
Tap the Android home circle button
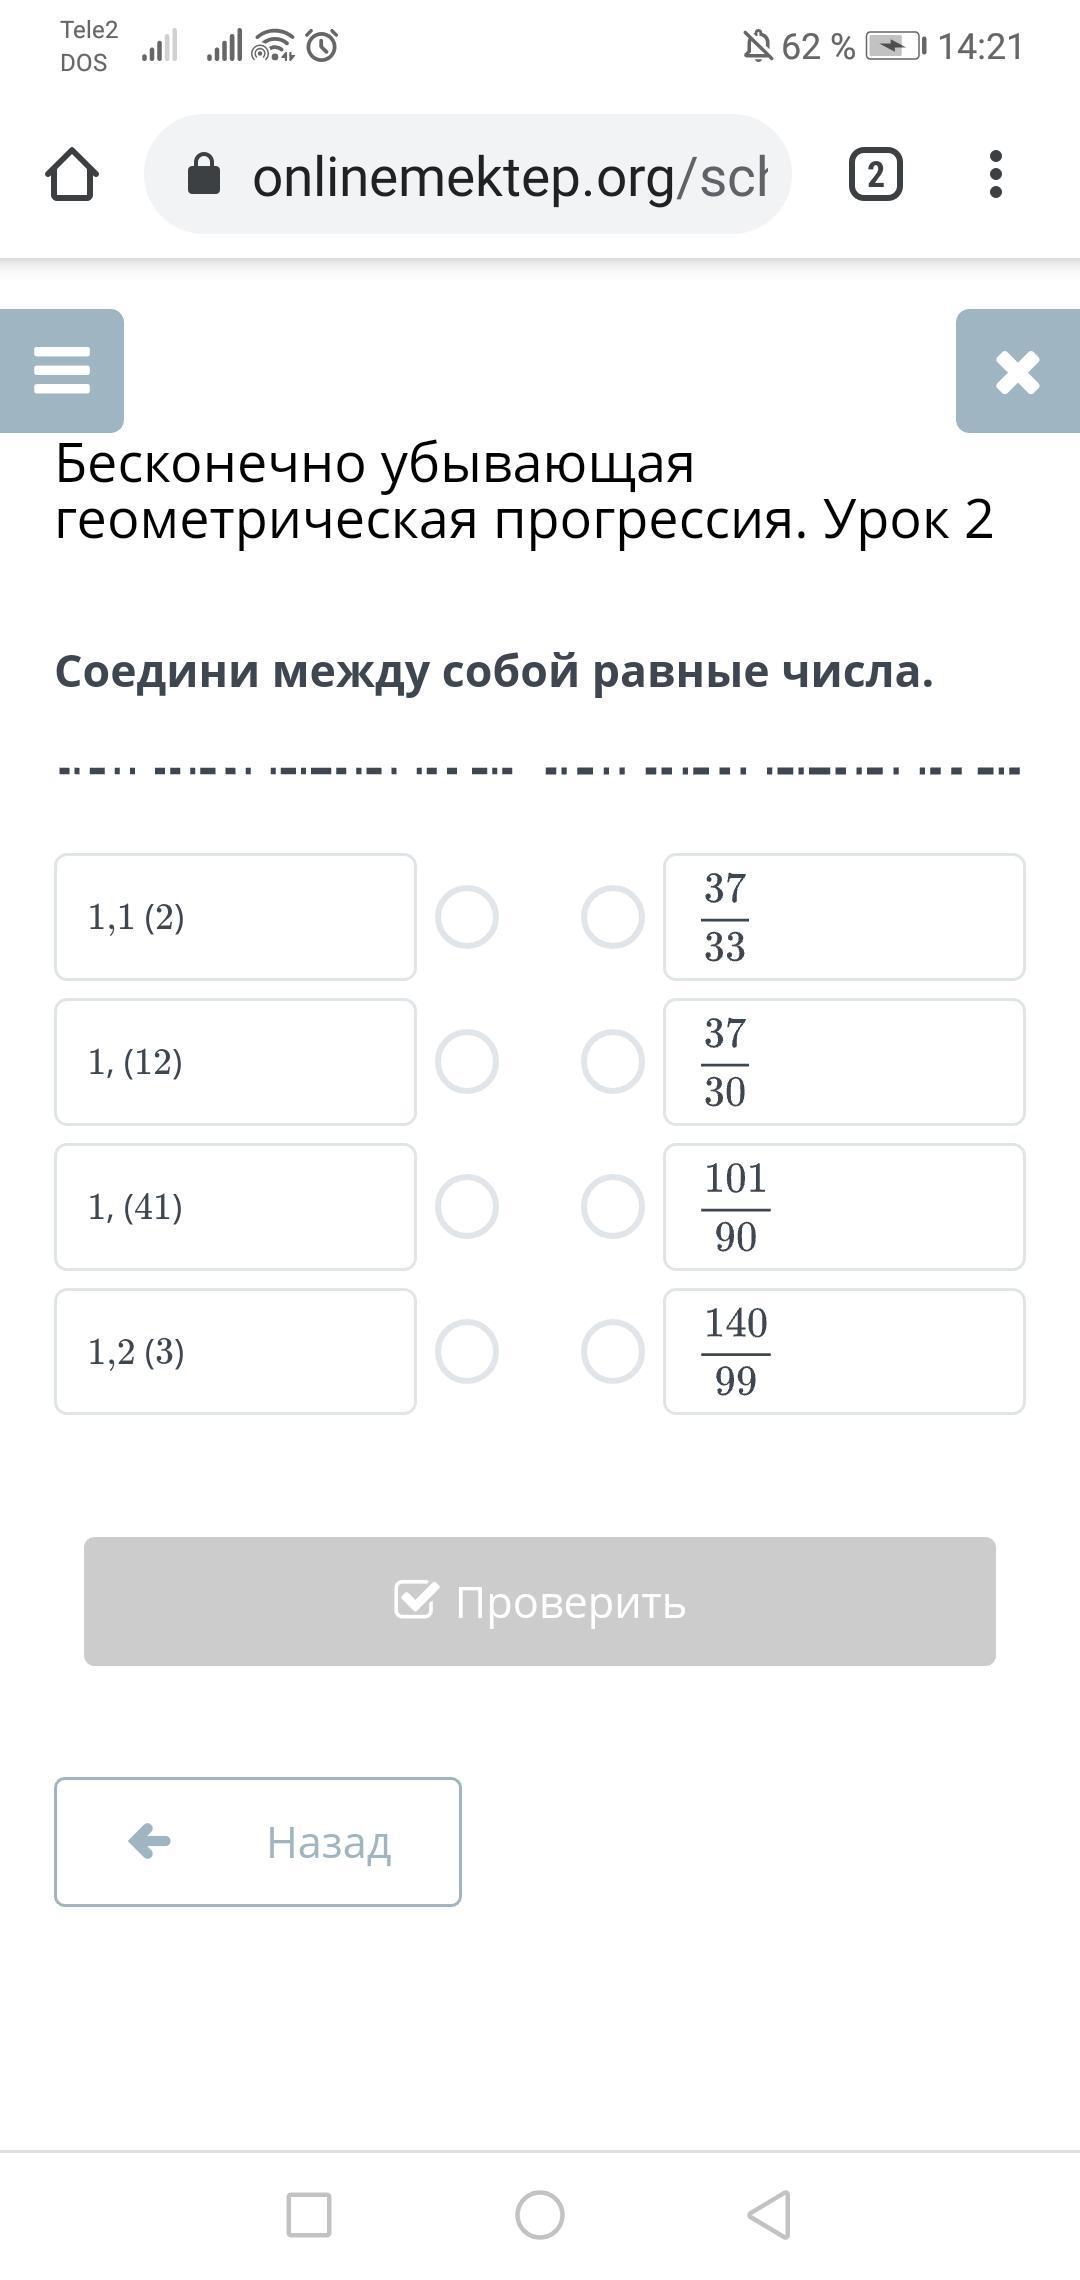click(540, 2215)
